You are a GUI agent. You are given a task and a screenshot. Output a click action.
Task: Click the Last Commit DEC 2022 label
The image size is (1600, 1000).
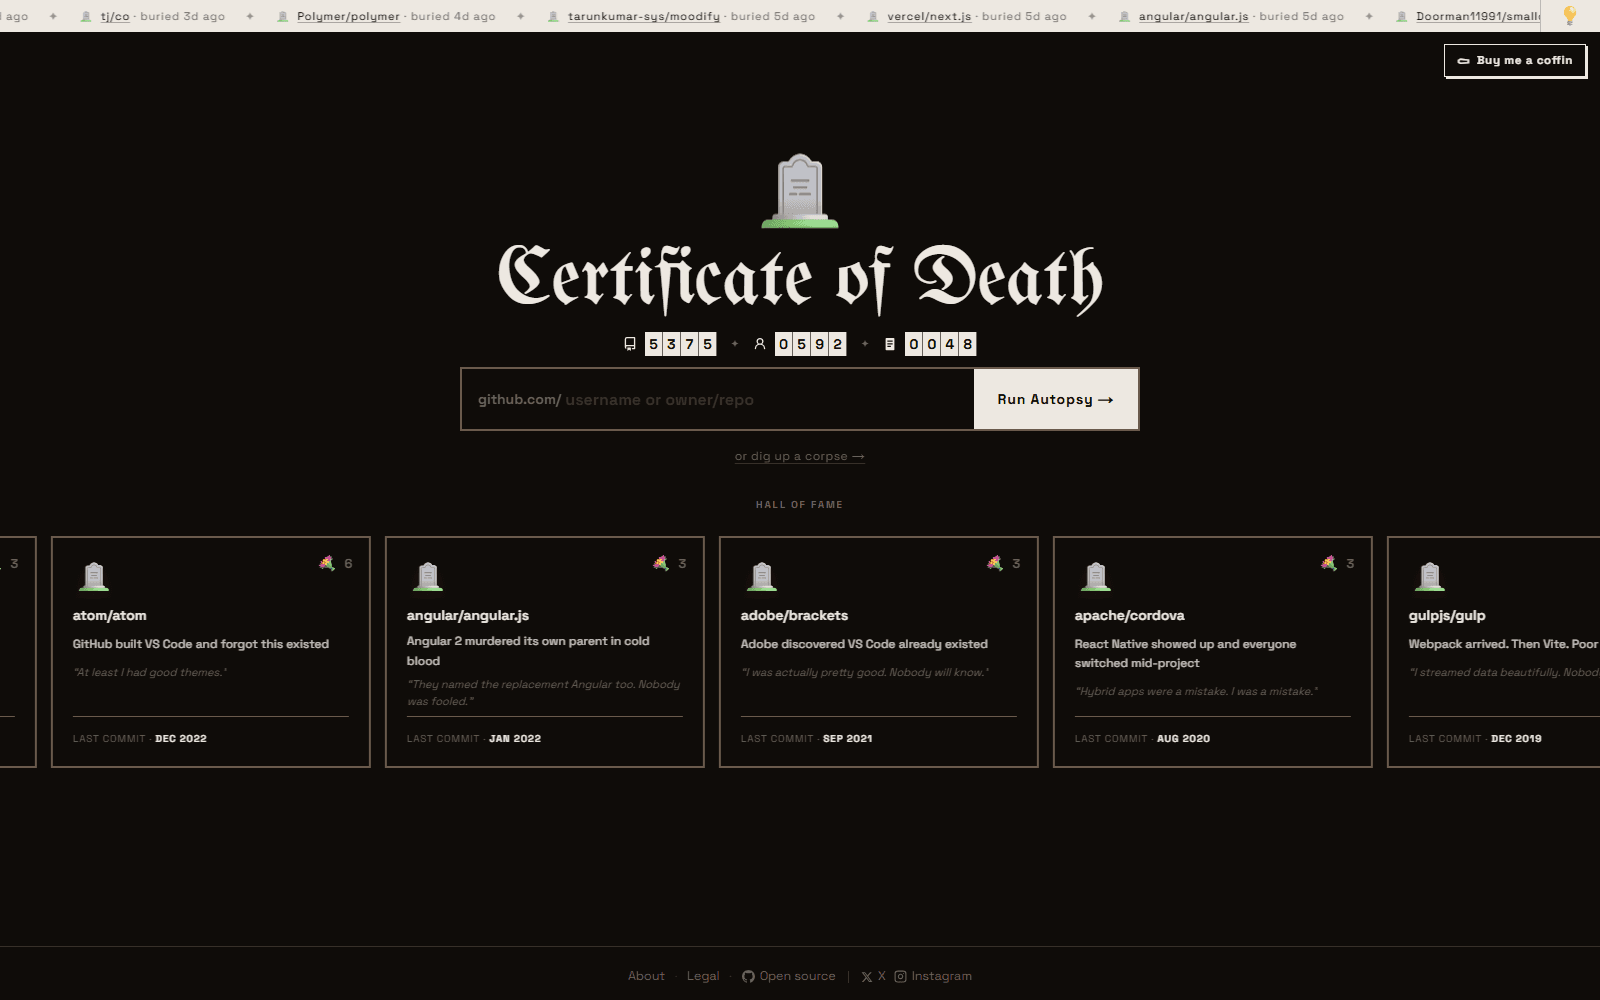click(140, 739)
